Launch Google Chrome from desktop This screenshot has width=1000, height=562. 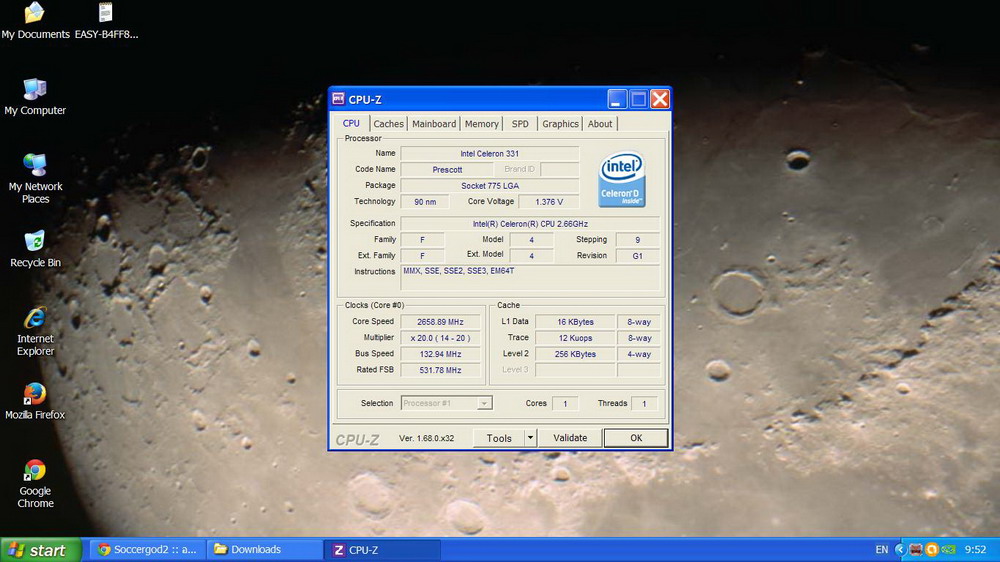[x=35, y=483]
